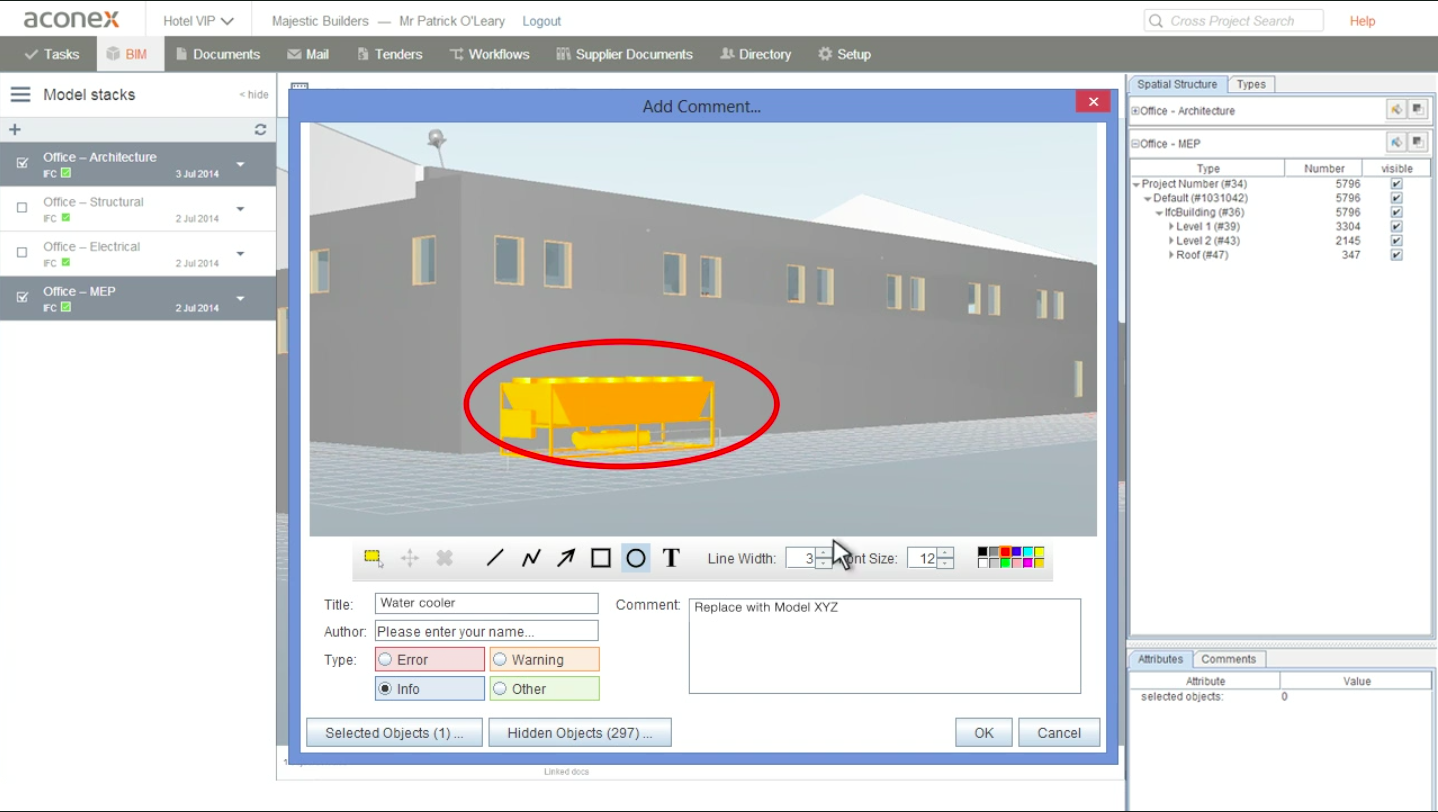Image resolution: width=1438 pixels, height=812 pixels.
Task: Click the Comment text area
Action: (885, 646)
